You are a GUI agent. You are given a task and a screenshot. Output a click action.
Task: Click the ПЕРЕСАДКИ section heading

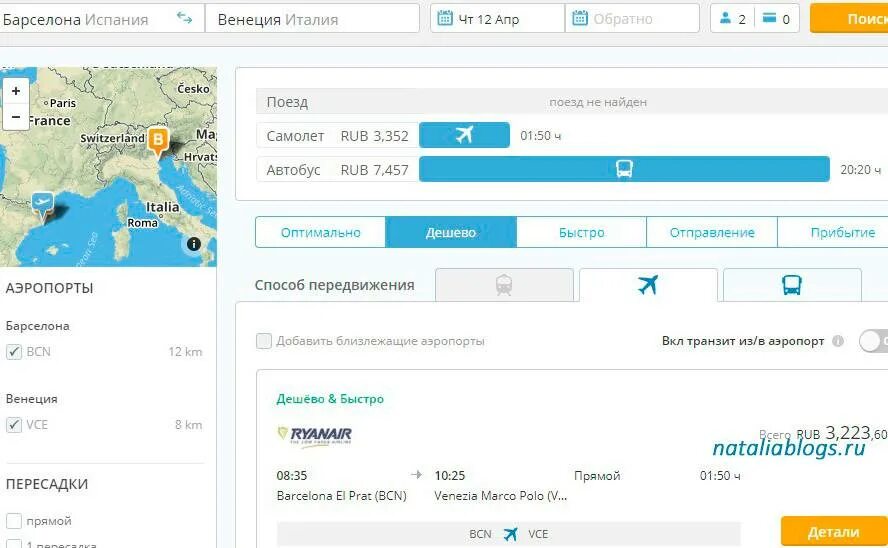pos(47,484)
